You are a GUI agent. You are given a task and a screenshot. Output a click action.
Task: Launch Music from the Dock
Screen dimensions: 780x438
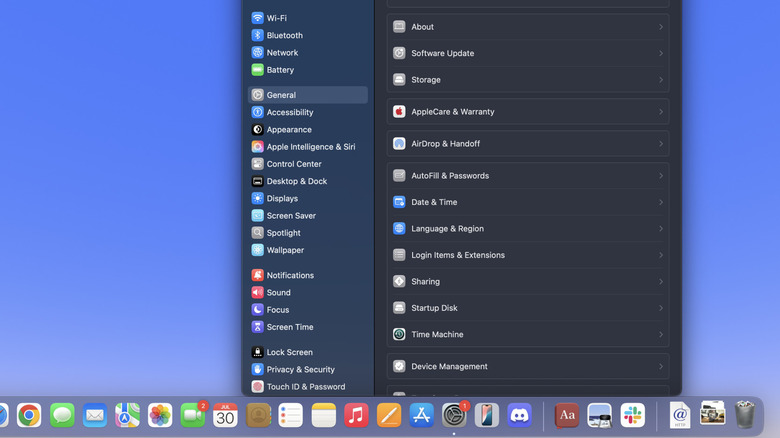[x=356, y=415]
